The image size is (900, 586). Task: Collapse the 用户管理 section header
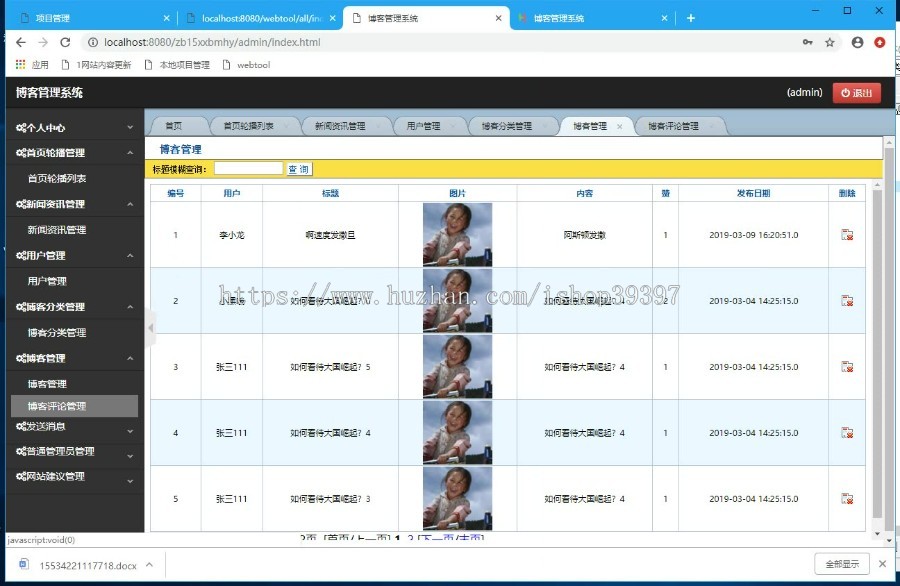pyautogui.click(x=75, y=255)
